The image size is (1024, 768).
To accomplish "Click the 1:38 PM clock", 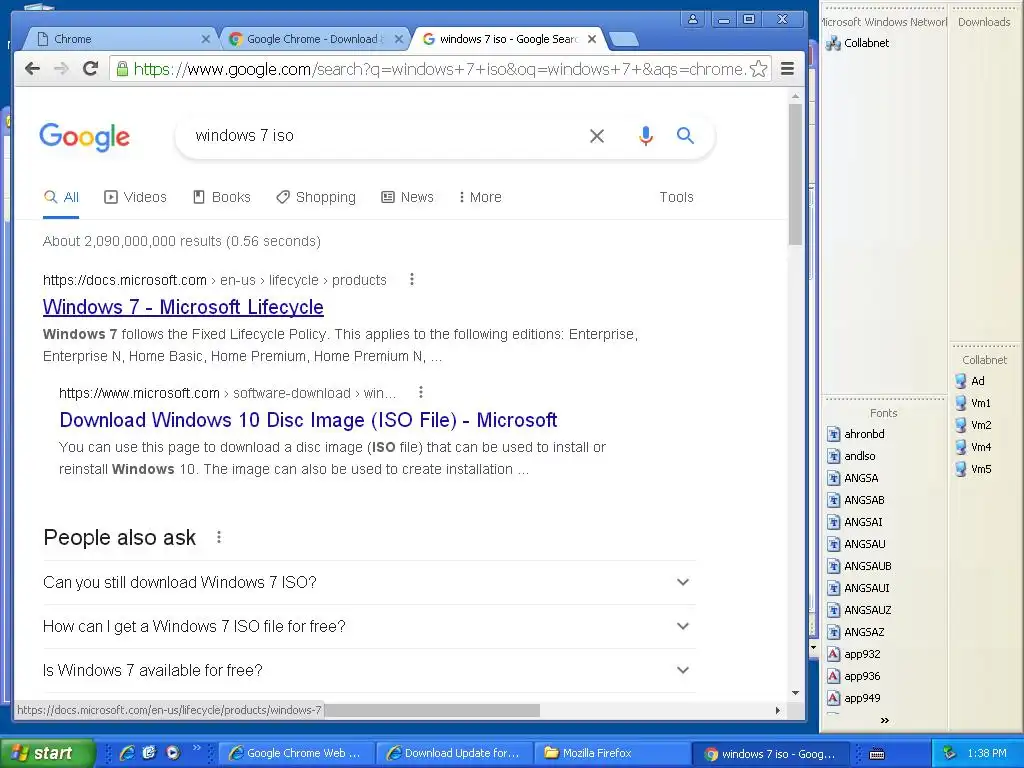I will (987, 753).
